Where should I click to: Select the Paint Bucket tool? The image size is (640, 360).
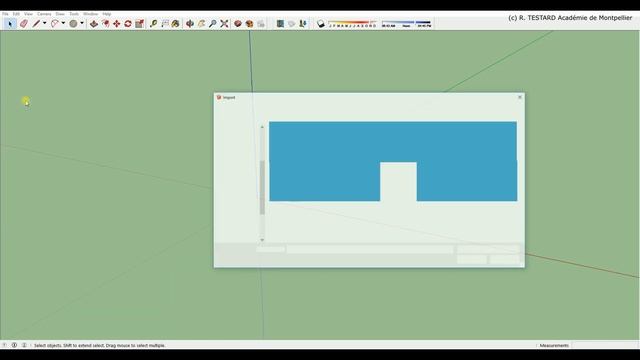[x=176, y=24]
